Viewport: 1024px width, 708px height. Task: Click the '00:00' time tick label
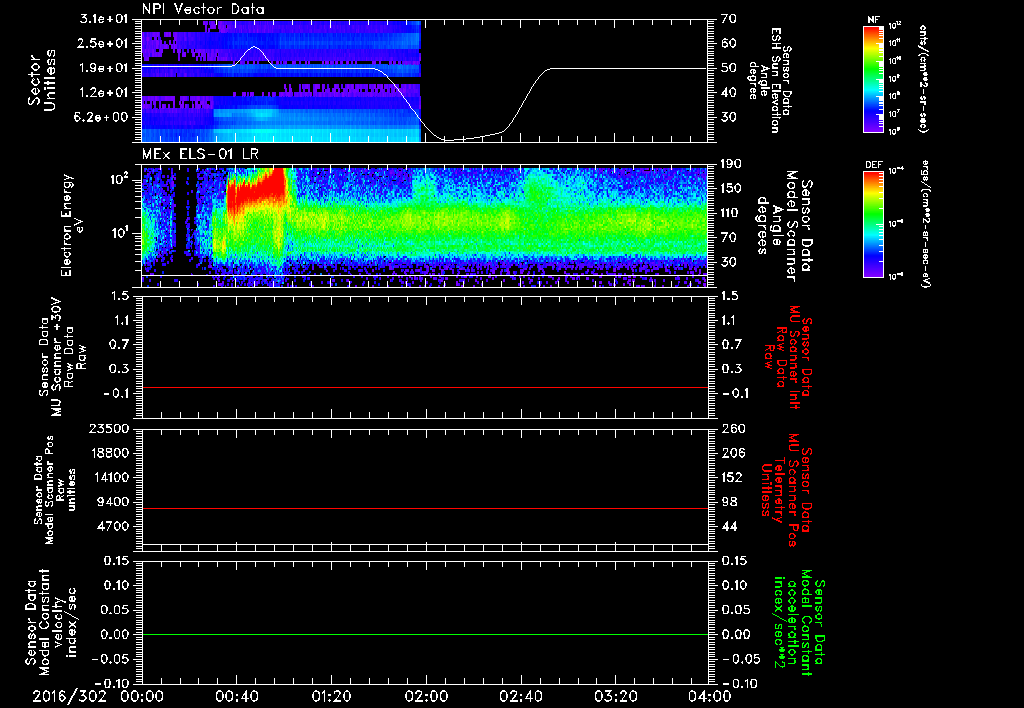(x=142, y=696)
